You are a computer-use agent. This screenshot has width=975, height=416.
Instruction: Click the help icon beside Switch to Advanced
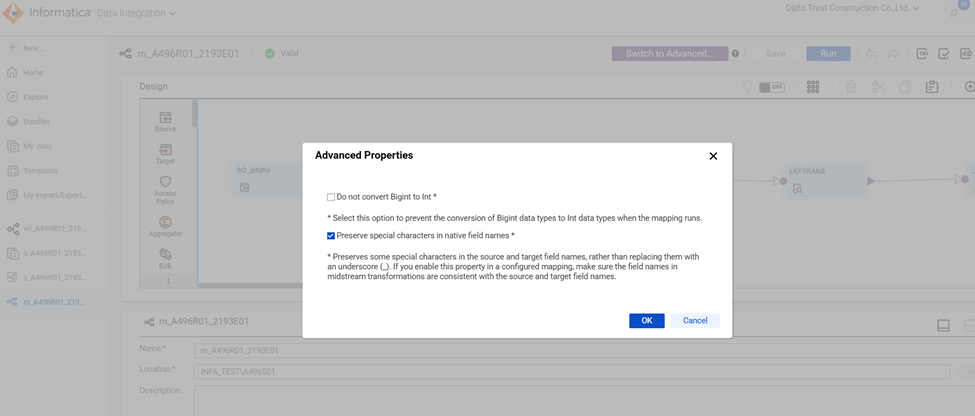[736, 53]
